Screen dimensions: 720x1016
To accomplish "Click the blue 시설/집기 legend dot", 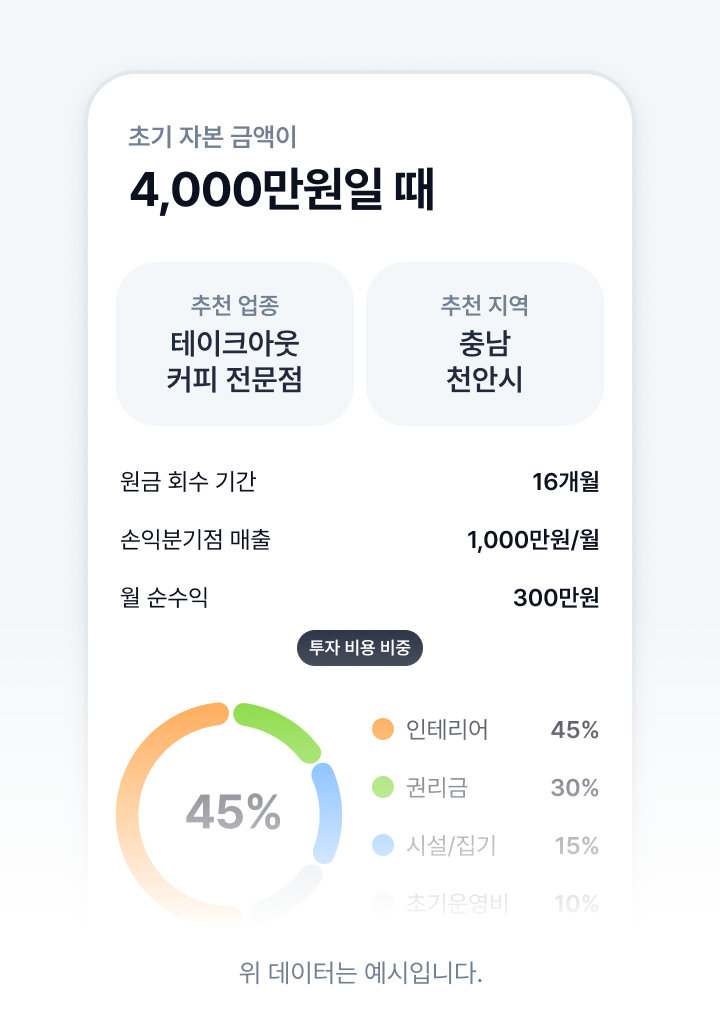I will click(x=383, y=845).
